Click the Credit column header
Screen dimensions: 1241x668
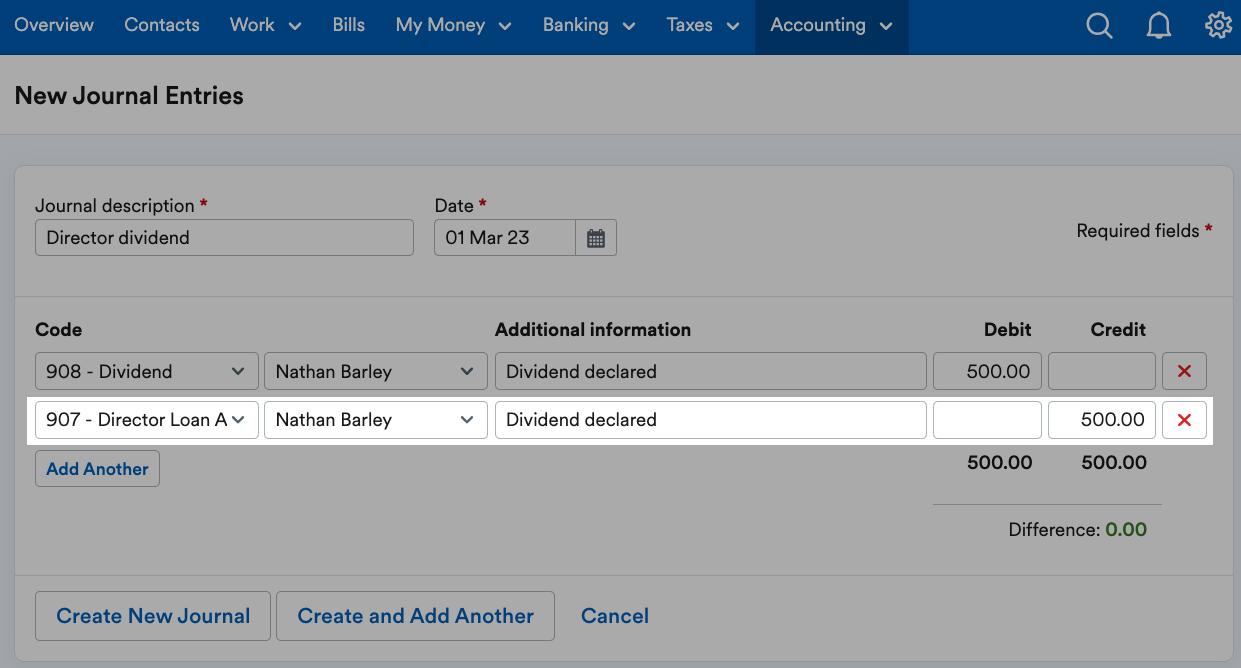click(1118, 329)
